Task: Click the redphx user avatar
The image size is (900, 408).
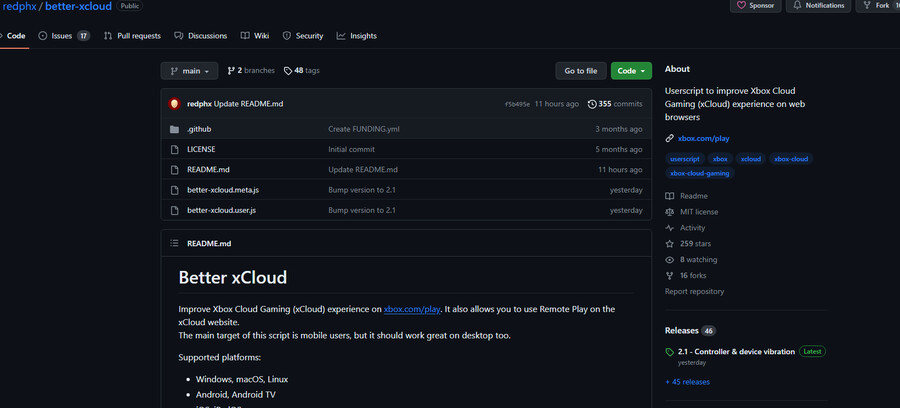Action: (x=174, y=104)
